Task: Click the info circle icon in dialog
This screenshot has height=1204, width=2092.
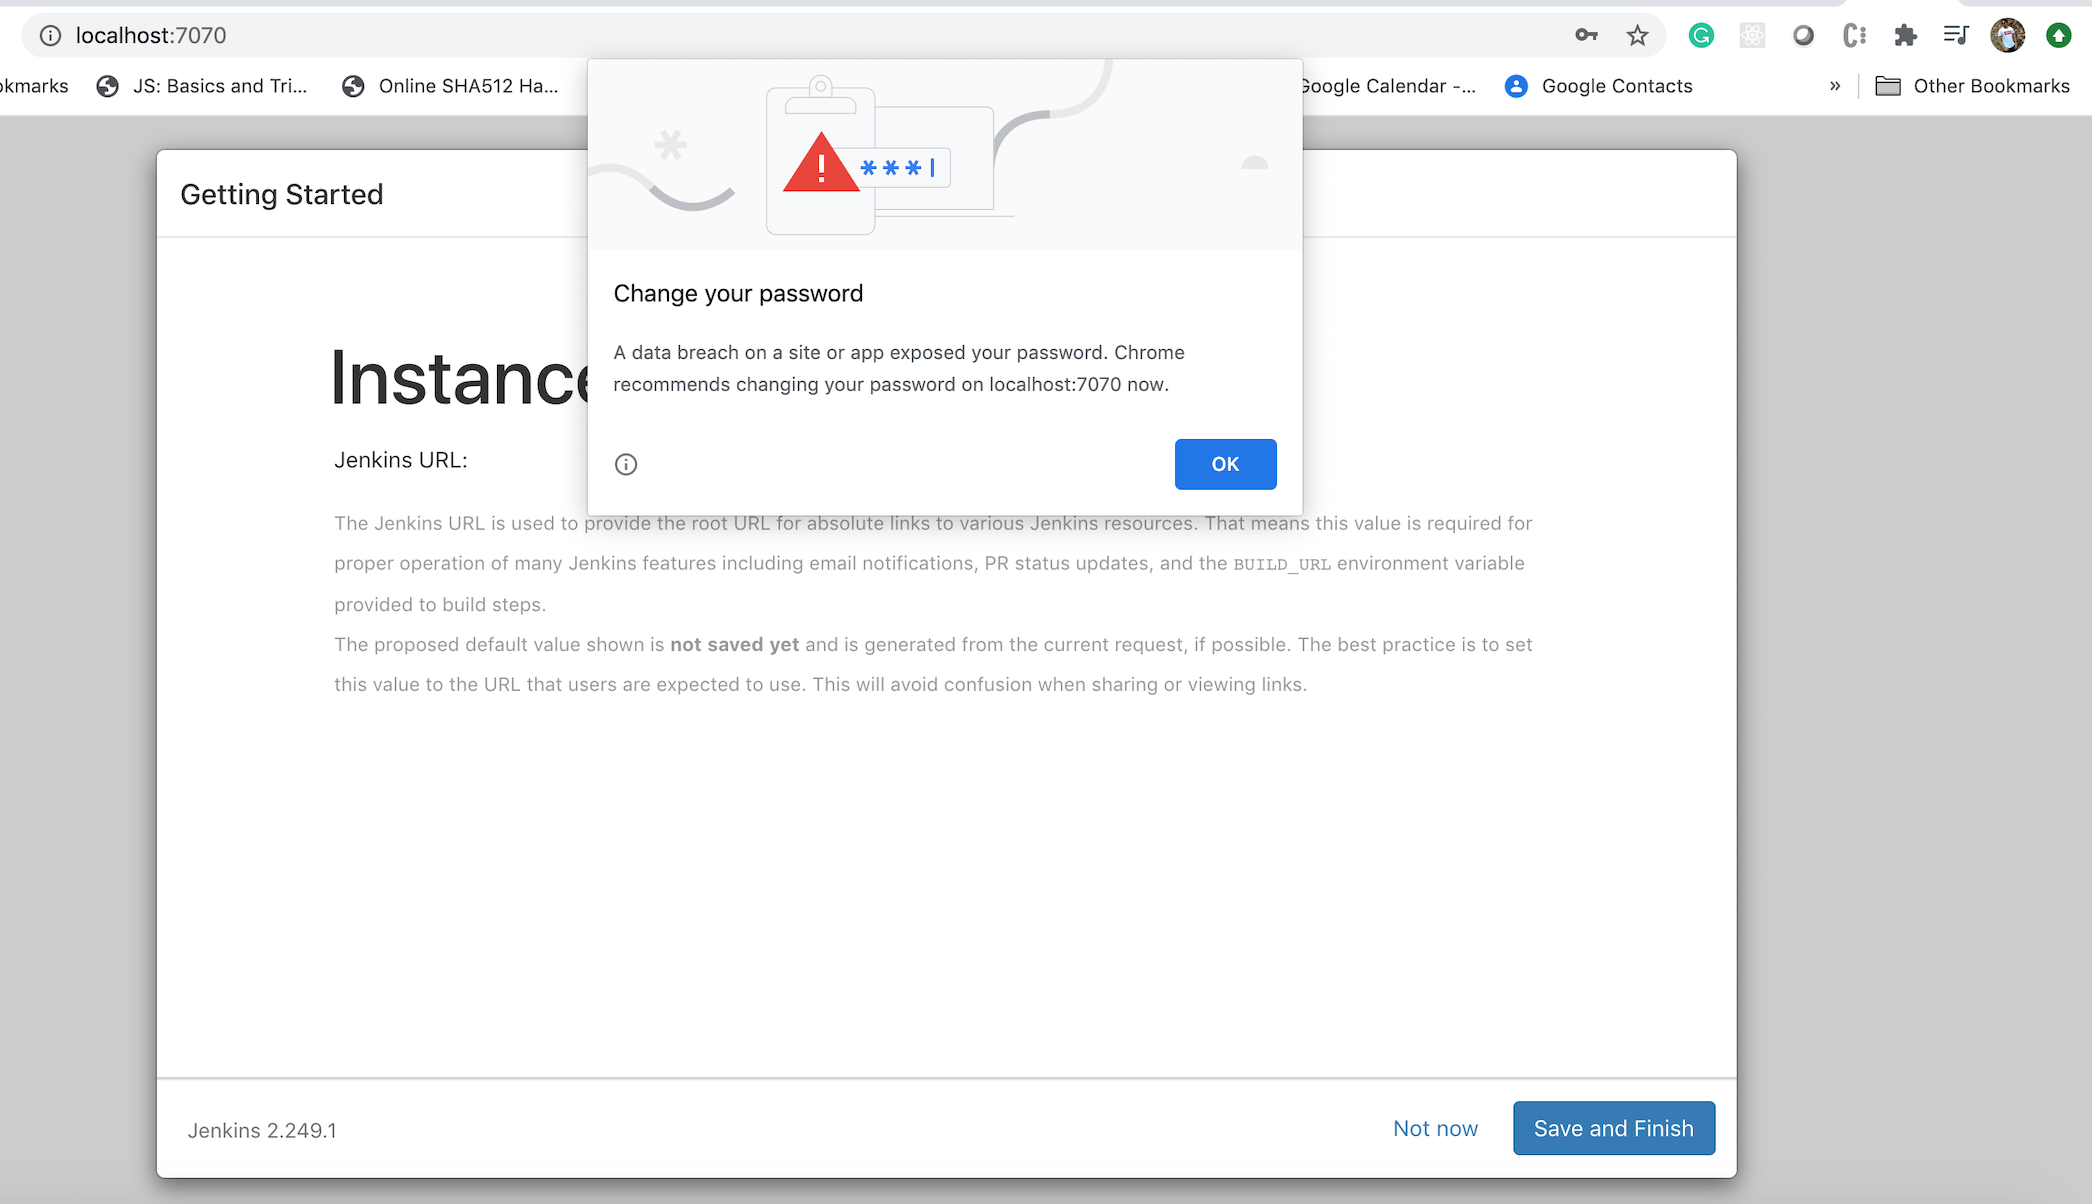Action: (x=626, y=461)
